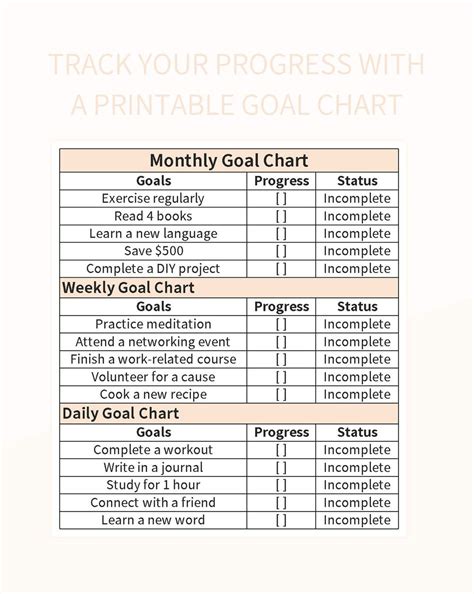Tick progress box for Save $500
The height and width of the screenshot is (594, 474).
click(281, 251)
